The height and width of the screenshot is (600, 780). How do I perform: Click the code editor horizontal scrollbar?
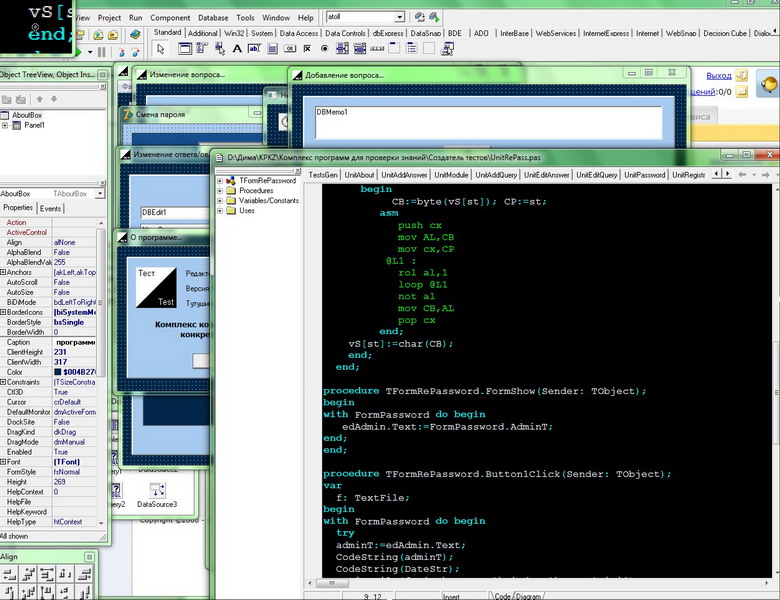tap(539, 583)
